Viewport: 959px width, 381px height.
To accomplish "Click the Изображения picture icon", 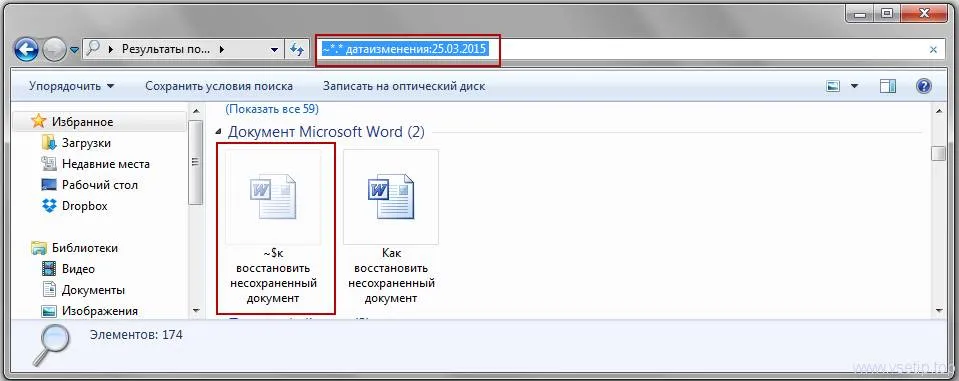I will pos(49,311).
